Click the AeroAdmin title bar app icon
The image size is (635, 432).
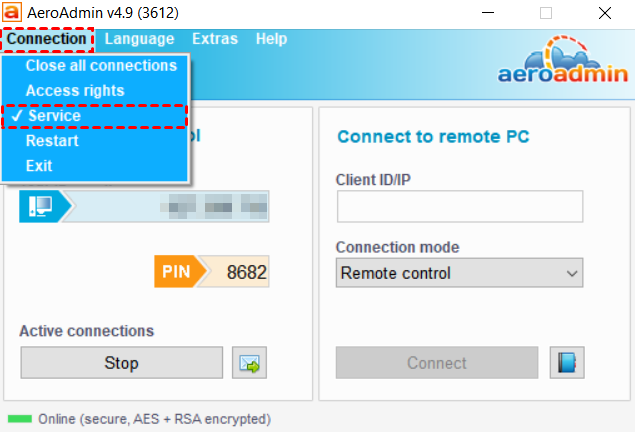pyautogui.click(x=11, y=13)
